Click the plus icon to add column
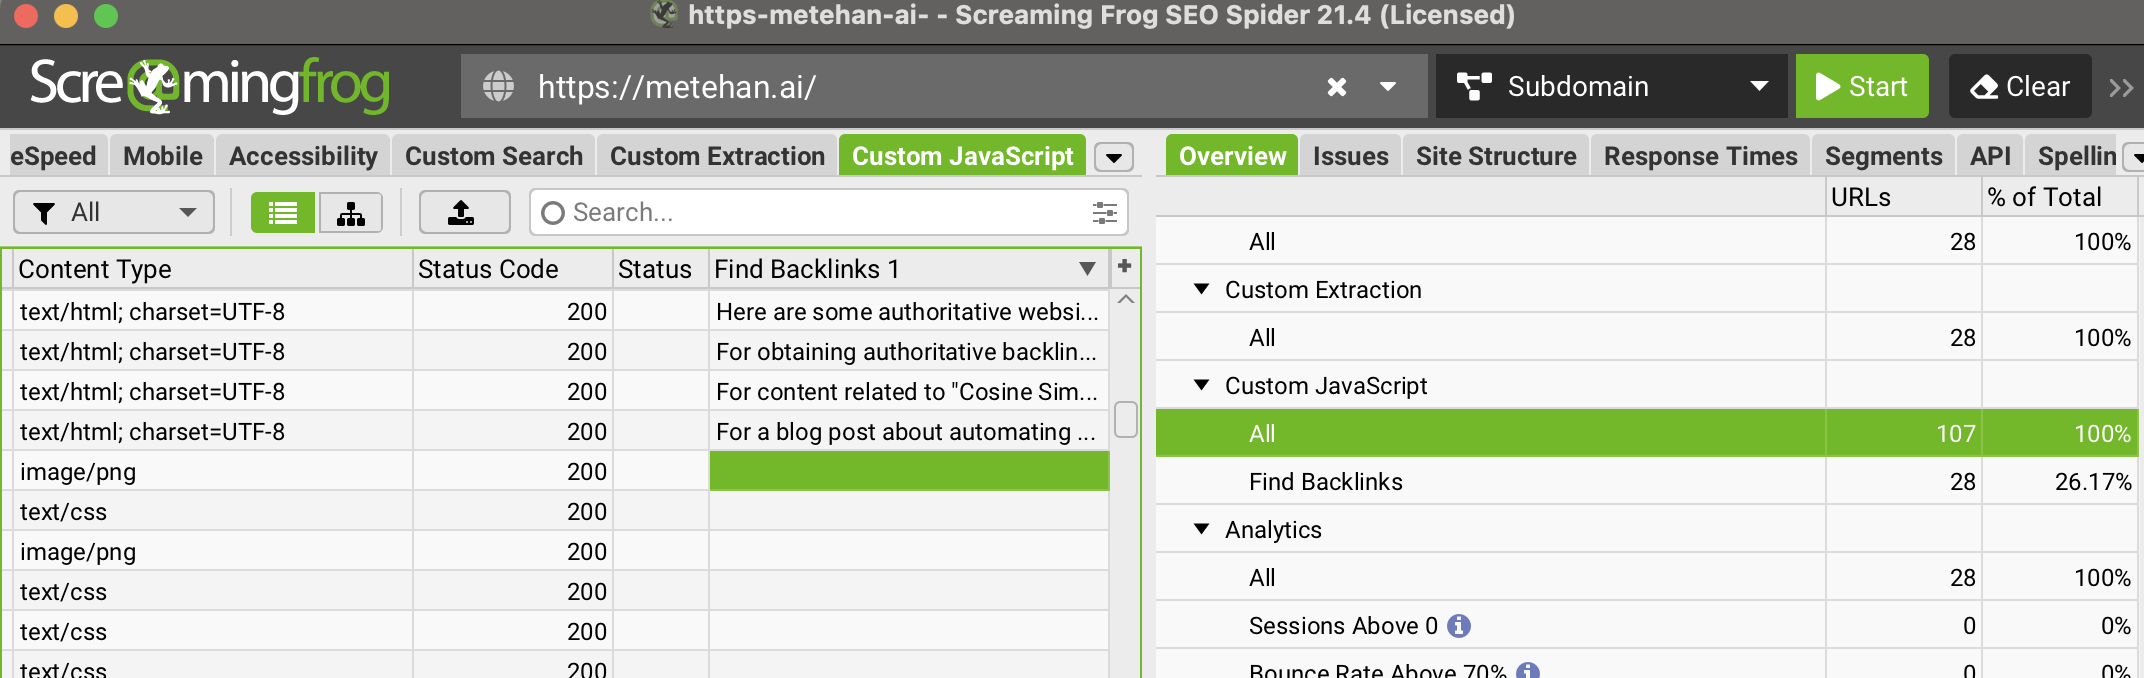The width and height of the screenshot is (2144, 678). [x=1124, y=266]
